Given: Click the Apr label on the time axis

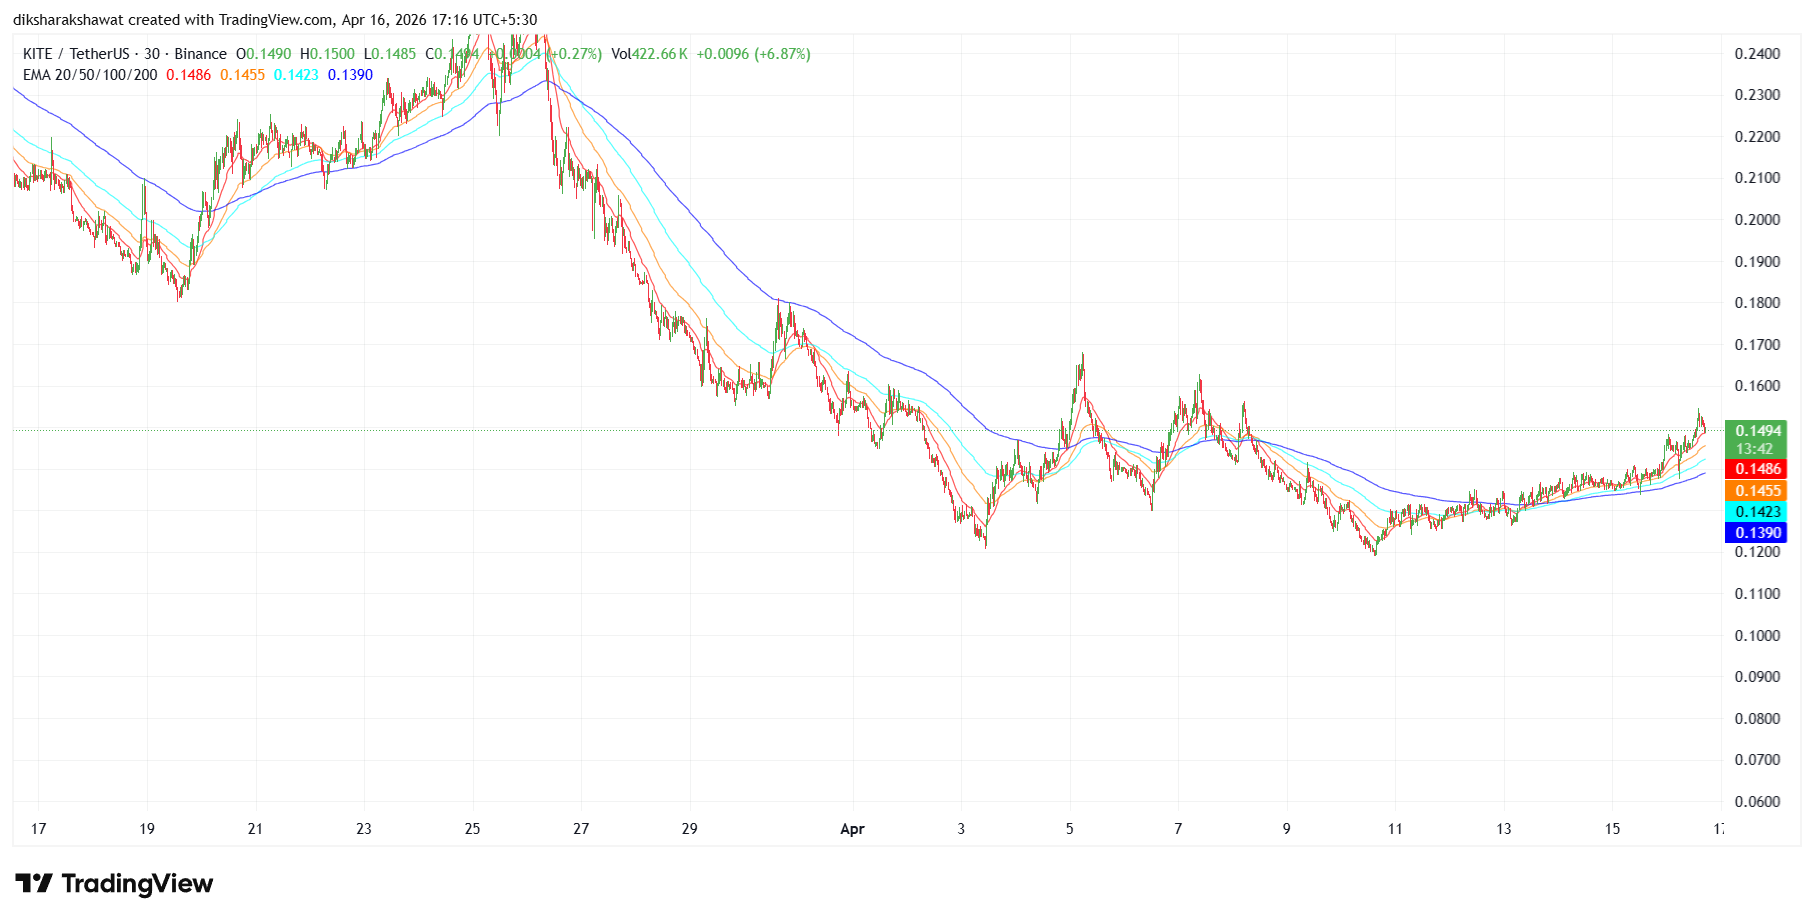Looking at the screenshot, I should pos(853,829).
